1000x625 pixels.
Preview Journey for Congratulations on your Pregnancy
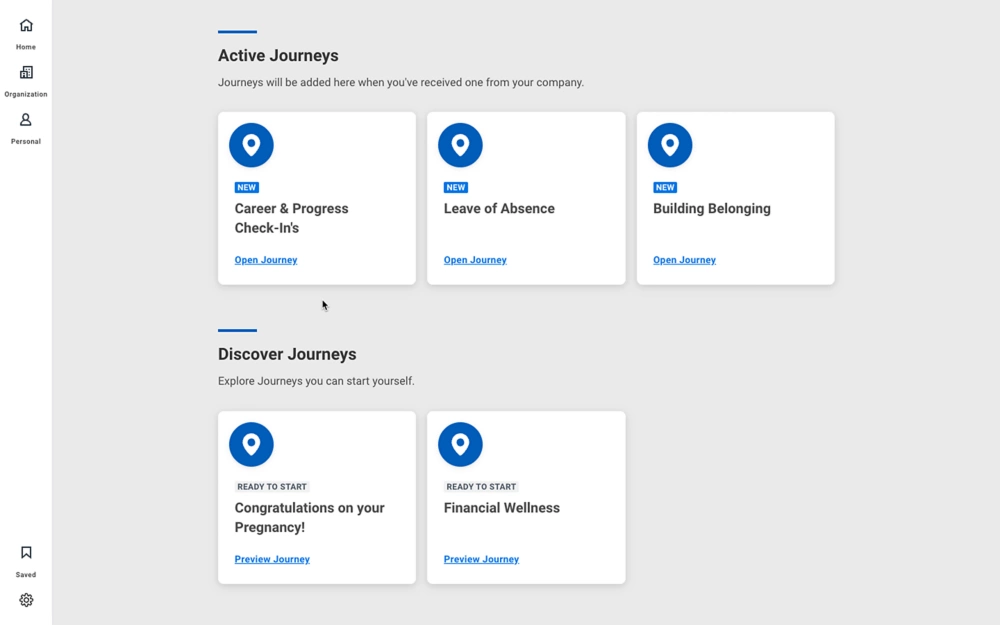point(272,559)
